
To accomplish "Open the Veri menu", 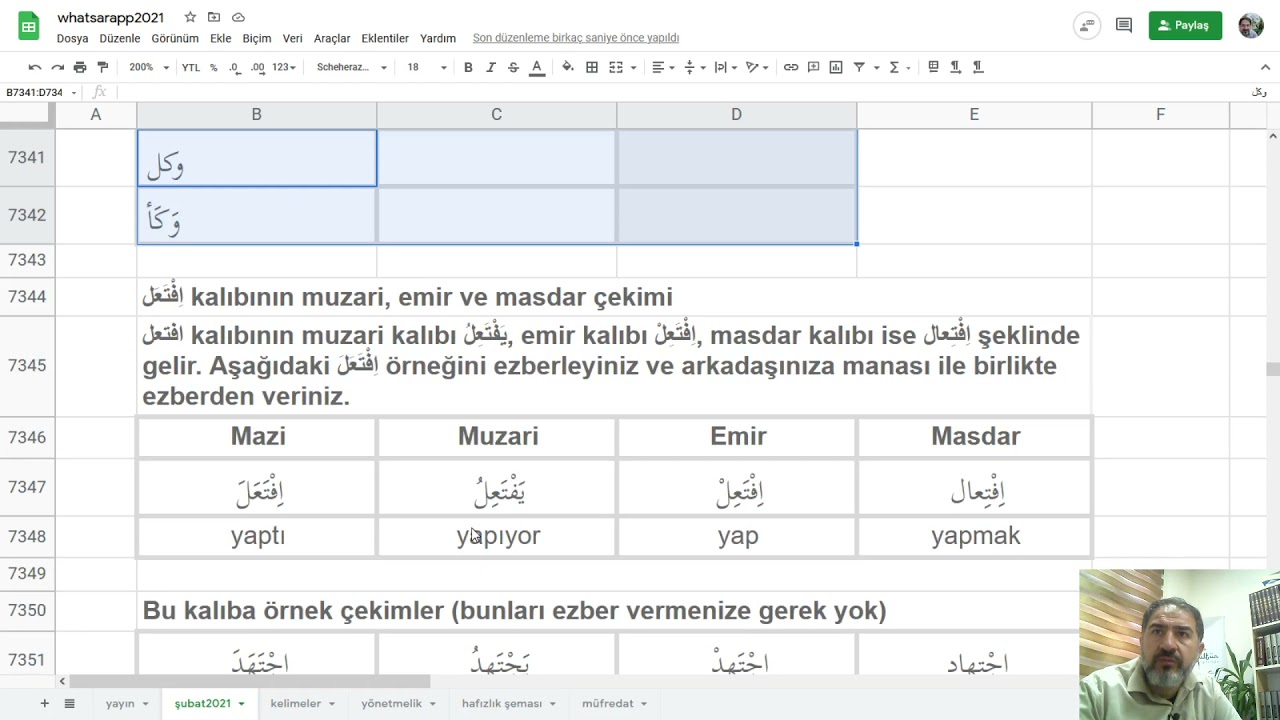I will [x=293, y=38].
